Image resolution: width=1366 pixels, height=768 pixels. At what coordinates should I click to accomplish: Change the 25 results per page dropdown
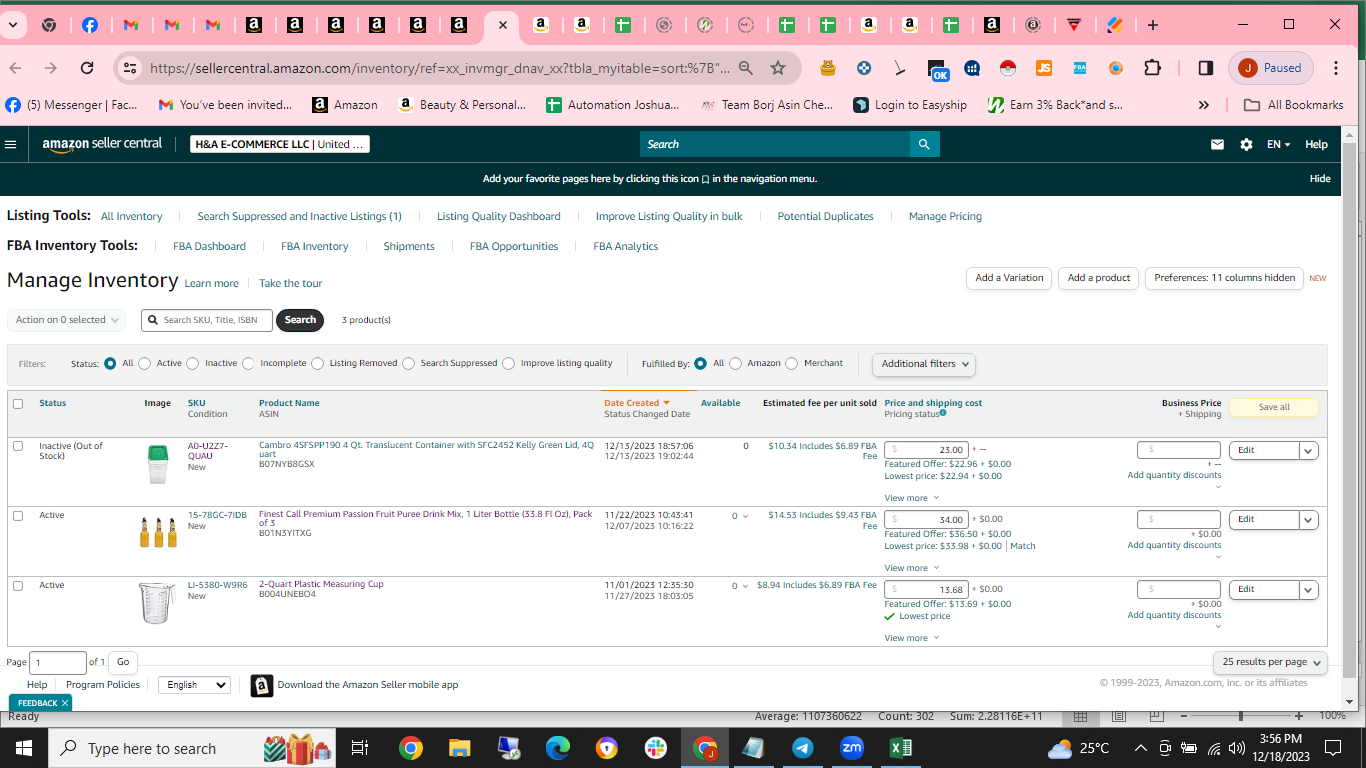[x=1270, y=662]
